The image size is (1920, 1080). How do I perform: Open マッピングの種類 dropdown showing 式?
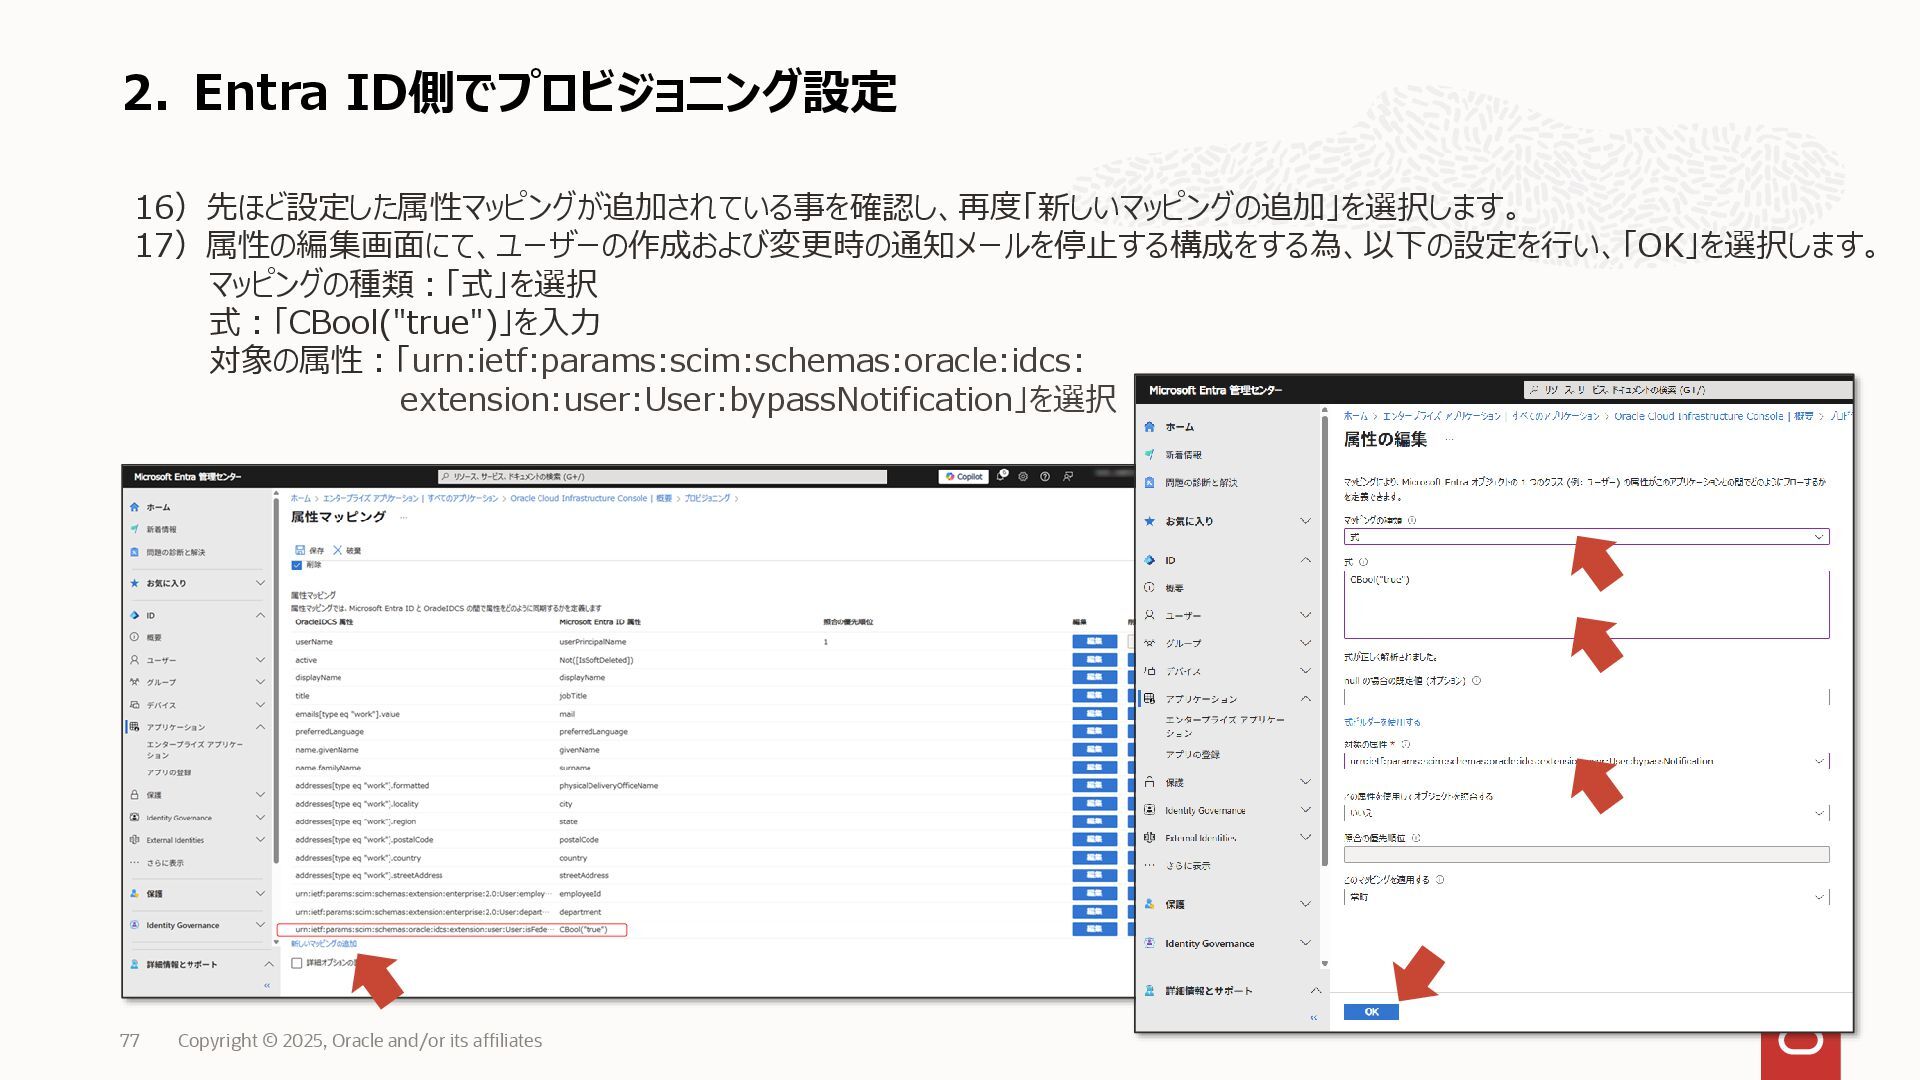[1586, 537]
